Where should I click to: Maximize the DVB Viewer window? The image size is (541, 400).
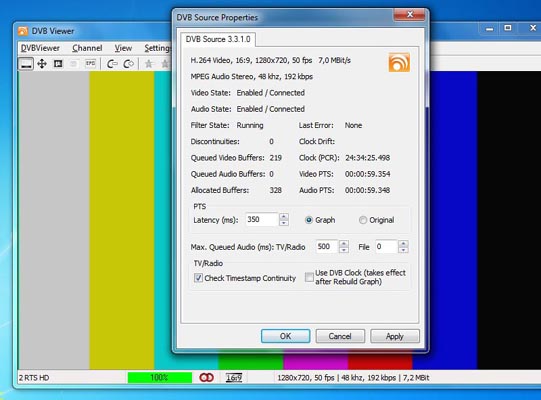pyautogui.click(x=508, y=28)
